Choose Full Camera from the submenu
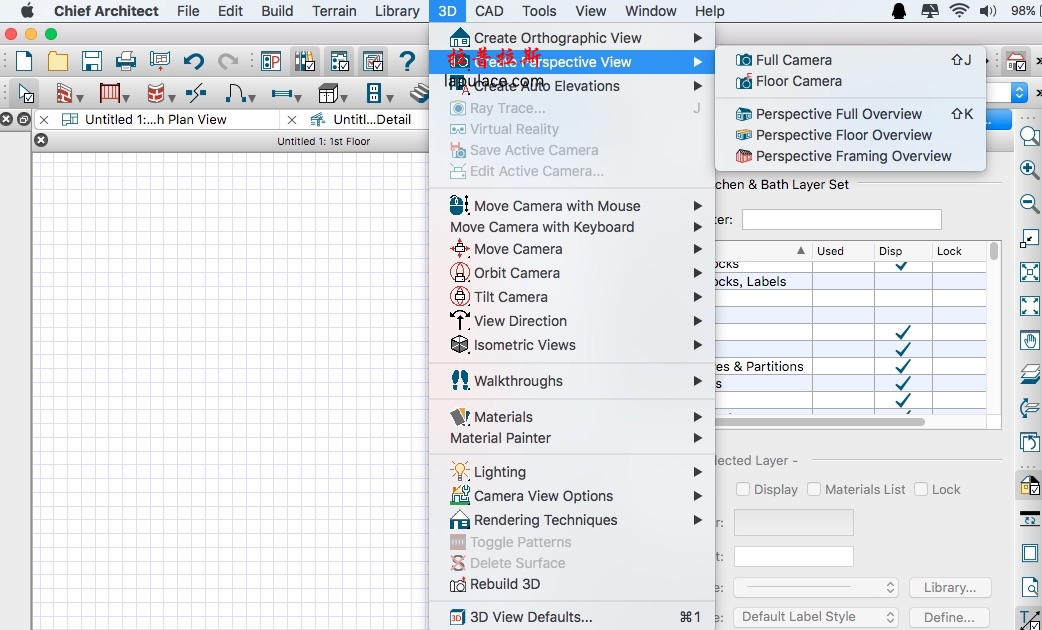Viewport: 1042px width, 630px height. (793, 60)
